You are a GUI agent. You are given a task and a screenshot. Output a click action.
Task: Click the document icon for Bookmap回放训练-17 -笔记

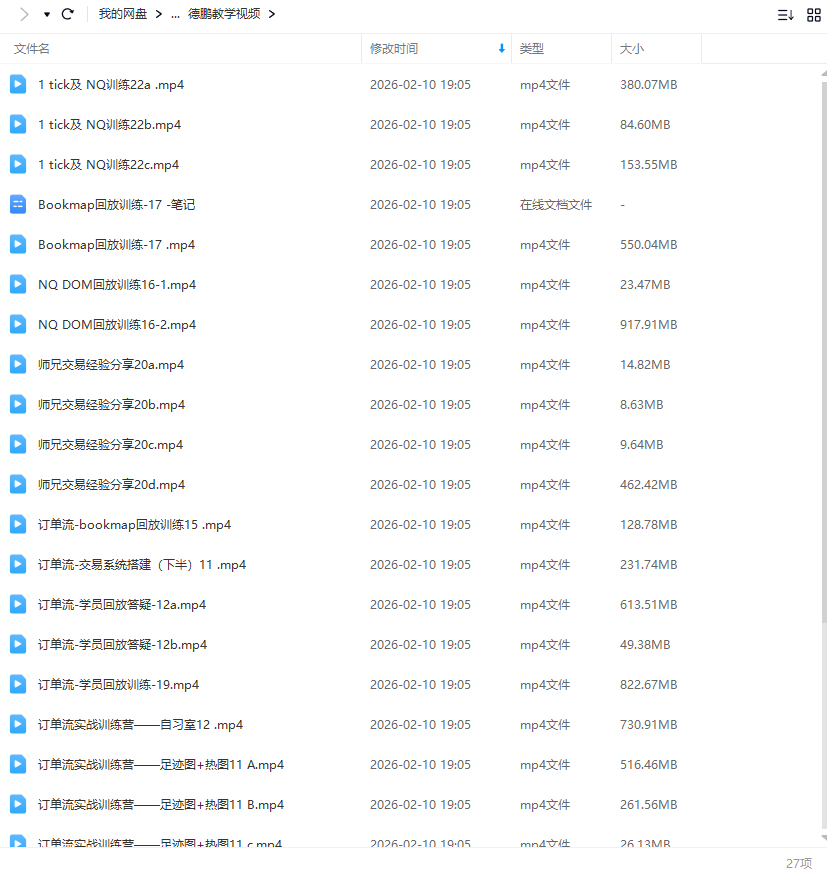tap(18, 205)
